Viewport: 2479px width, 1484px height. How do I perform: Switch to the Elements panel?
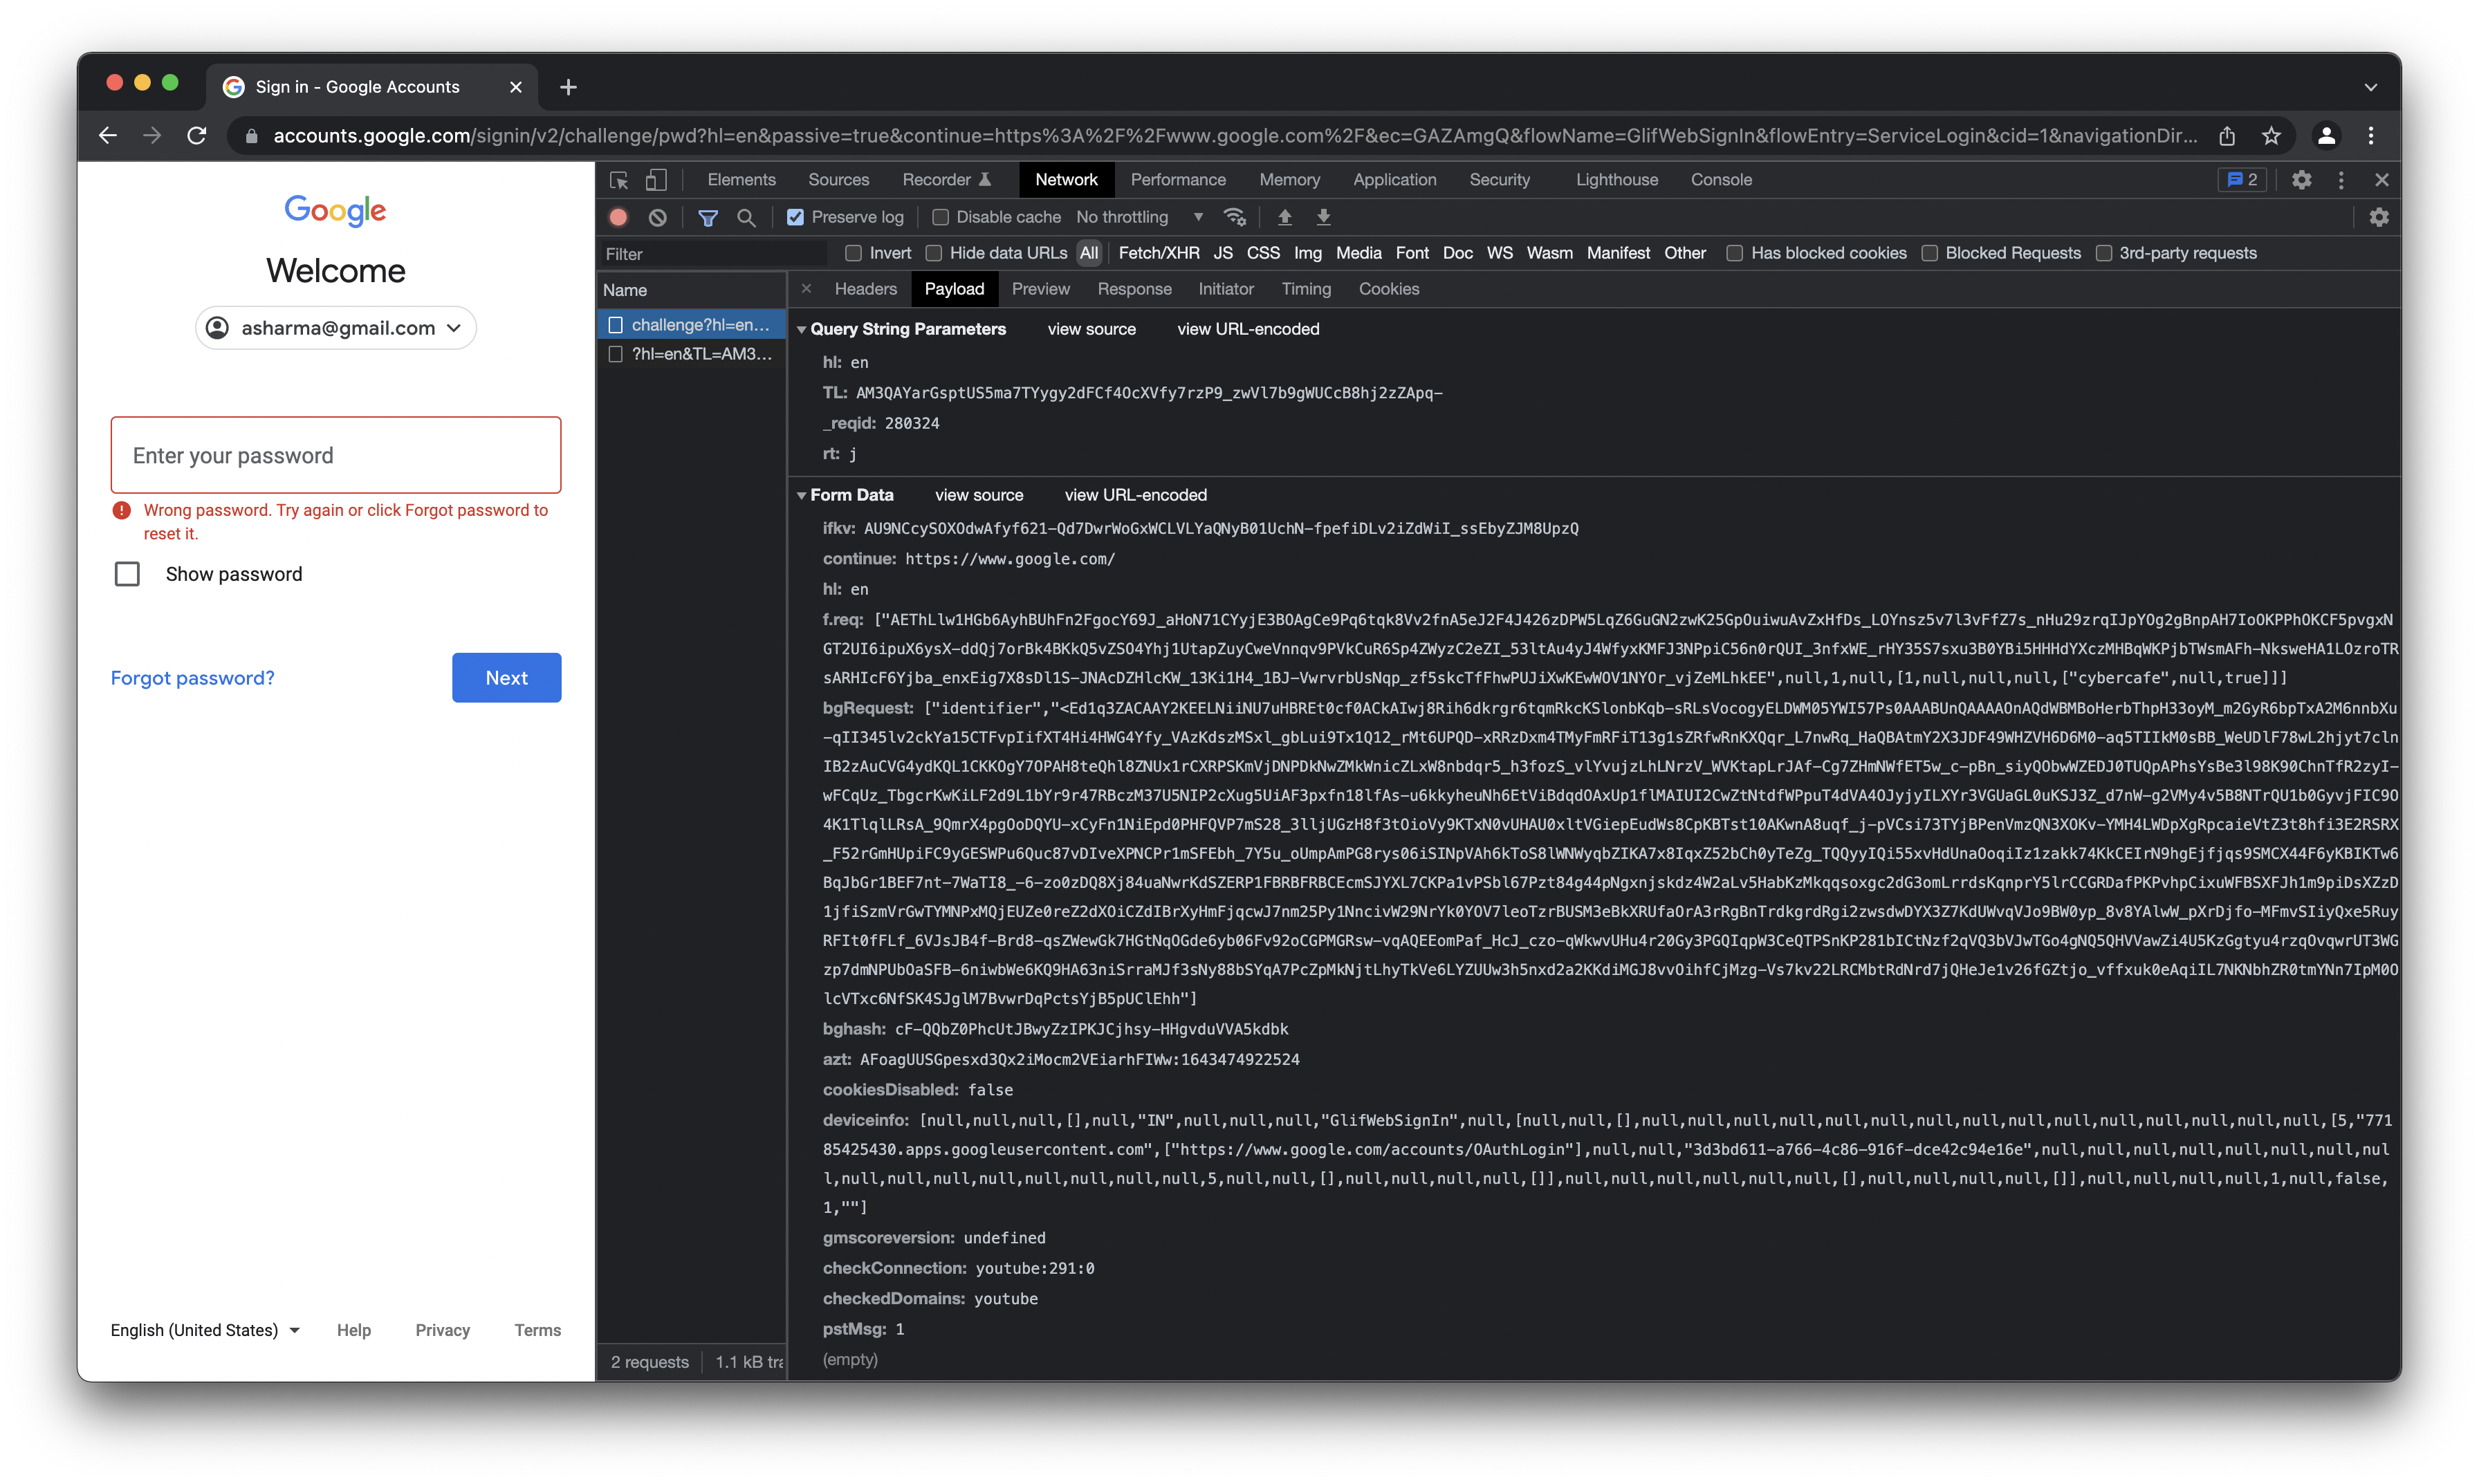tap(741, 180)
